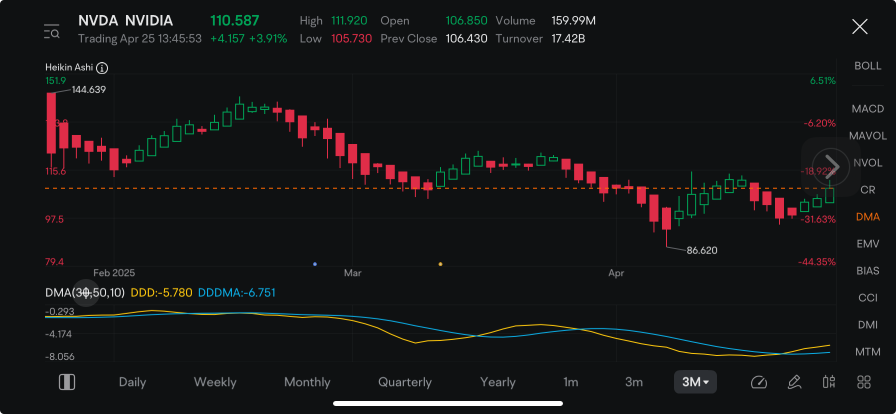
Task: Switch to the Weekly timeframe
Action: tap(215, 382)
